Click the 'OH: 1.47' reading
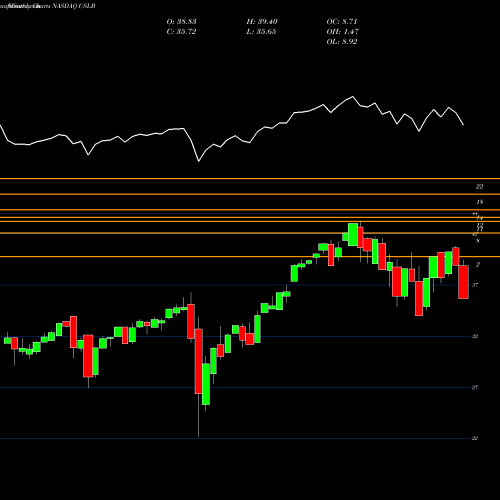 coord(343,32)
